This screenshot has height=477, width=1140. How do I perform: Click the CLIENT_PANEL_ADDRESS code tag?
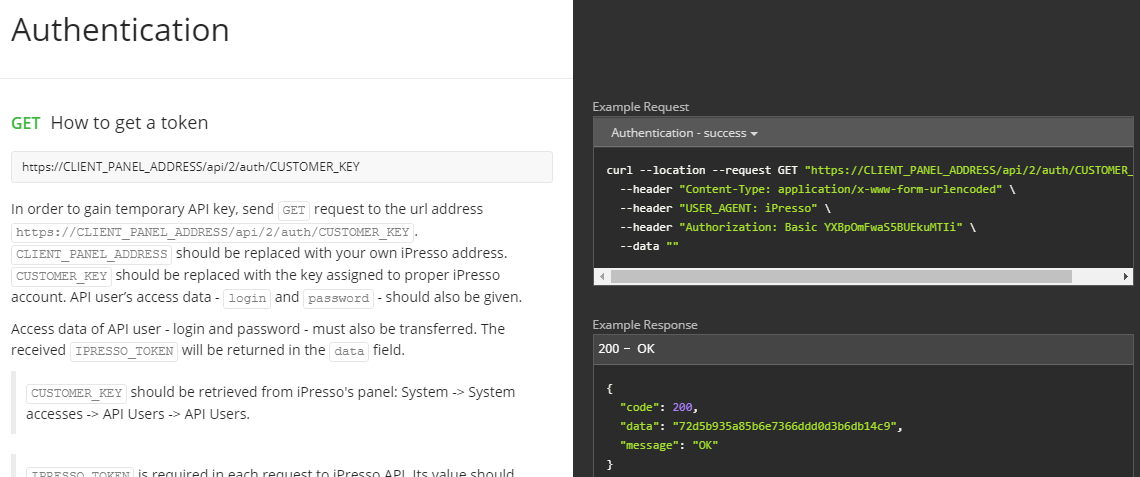(x=92, y=254)
